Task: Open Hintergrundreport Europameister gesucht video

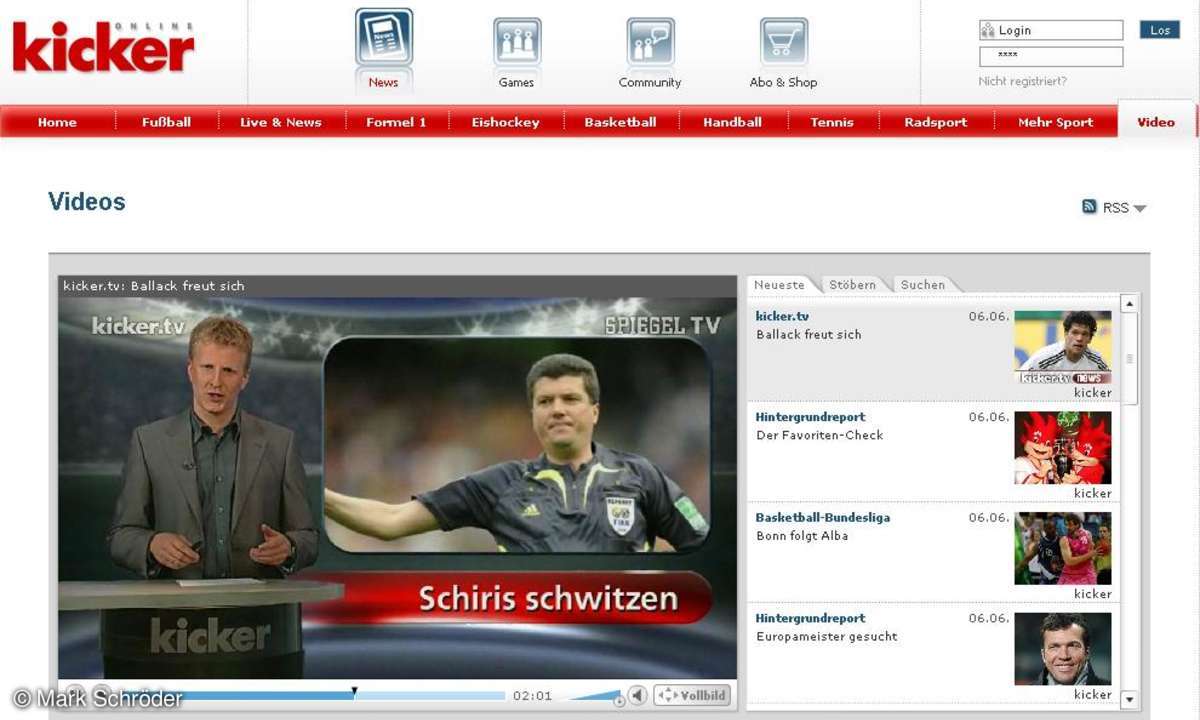Action: coord(932,654)
